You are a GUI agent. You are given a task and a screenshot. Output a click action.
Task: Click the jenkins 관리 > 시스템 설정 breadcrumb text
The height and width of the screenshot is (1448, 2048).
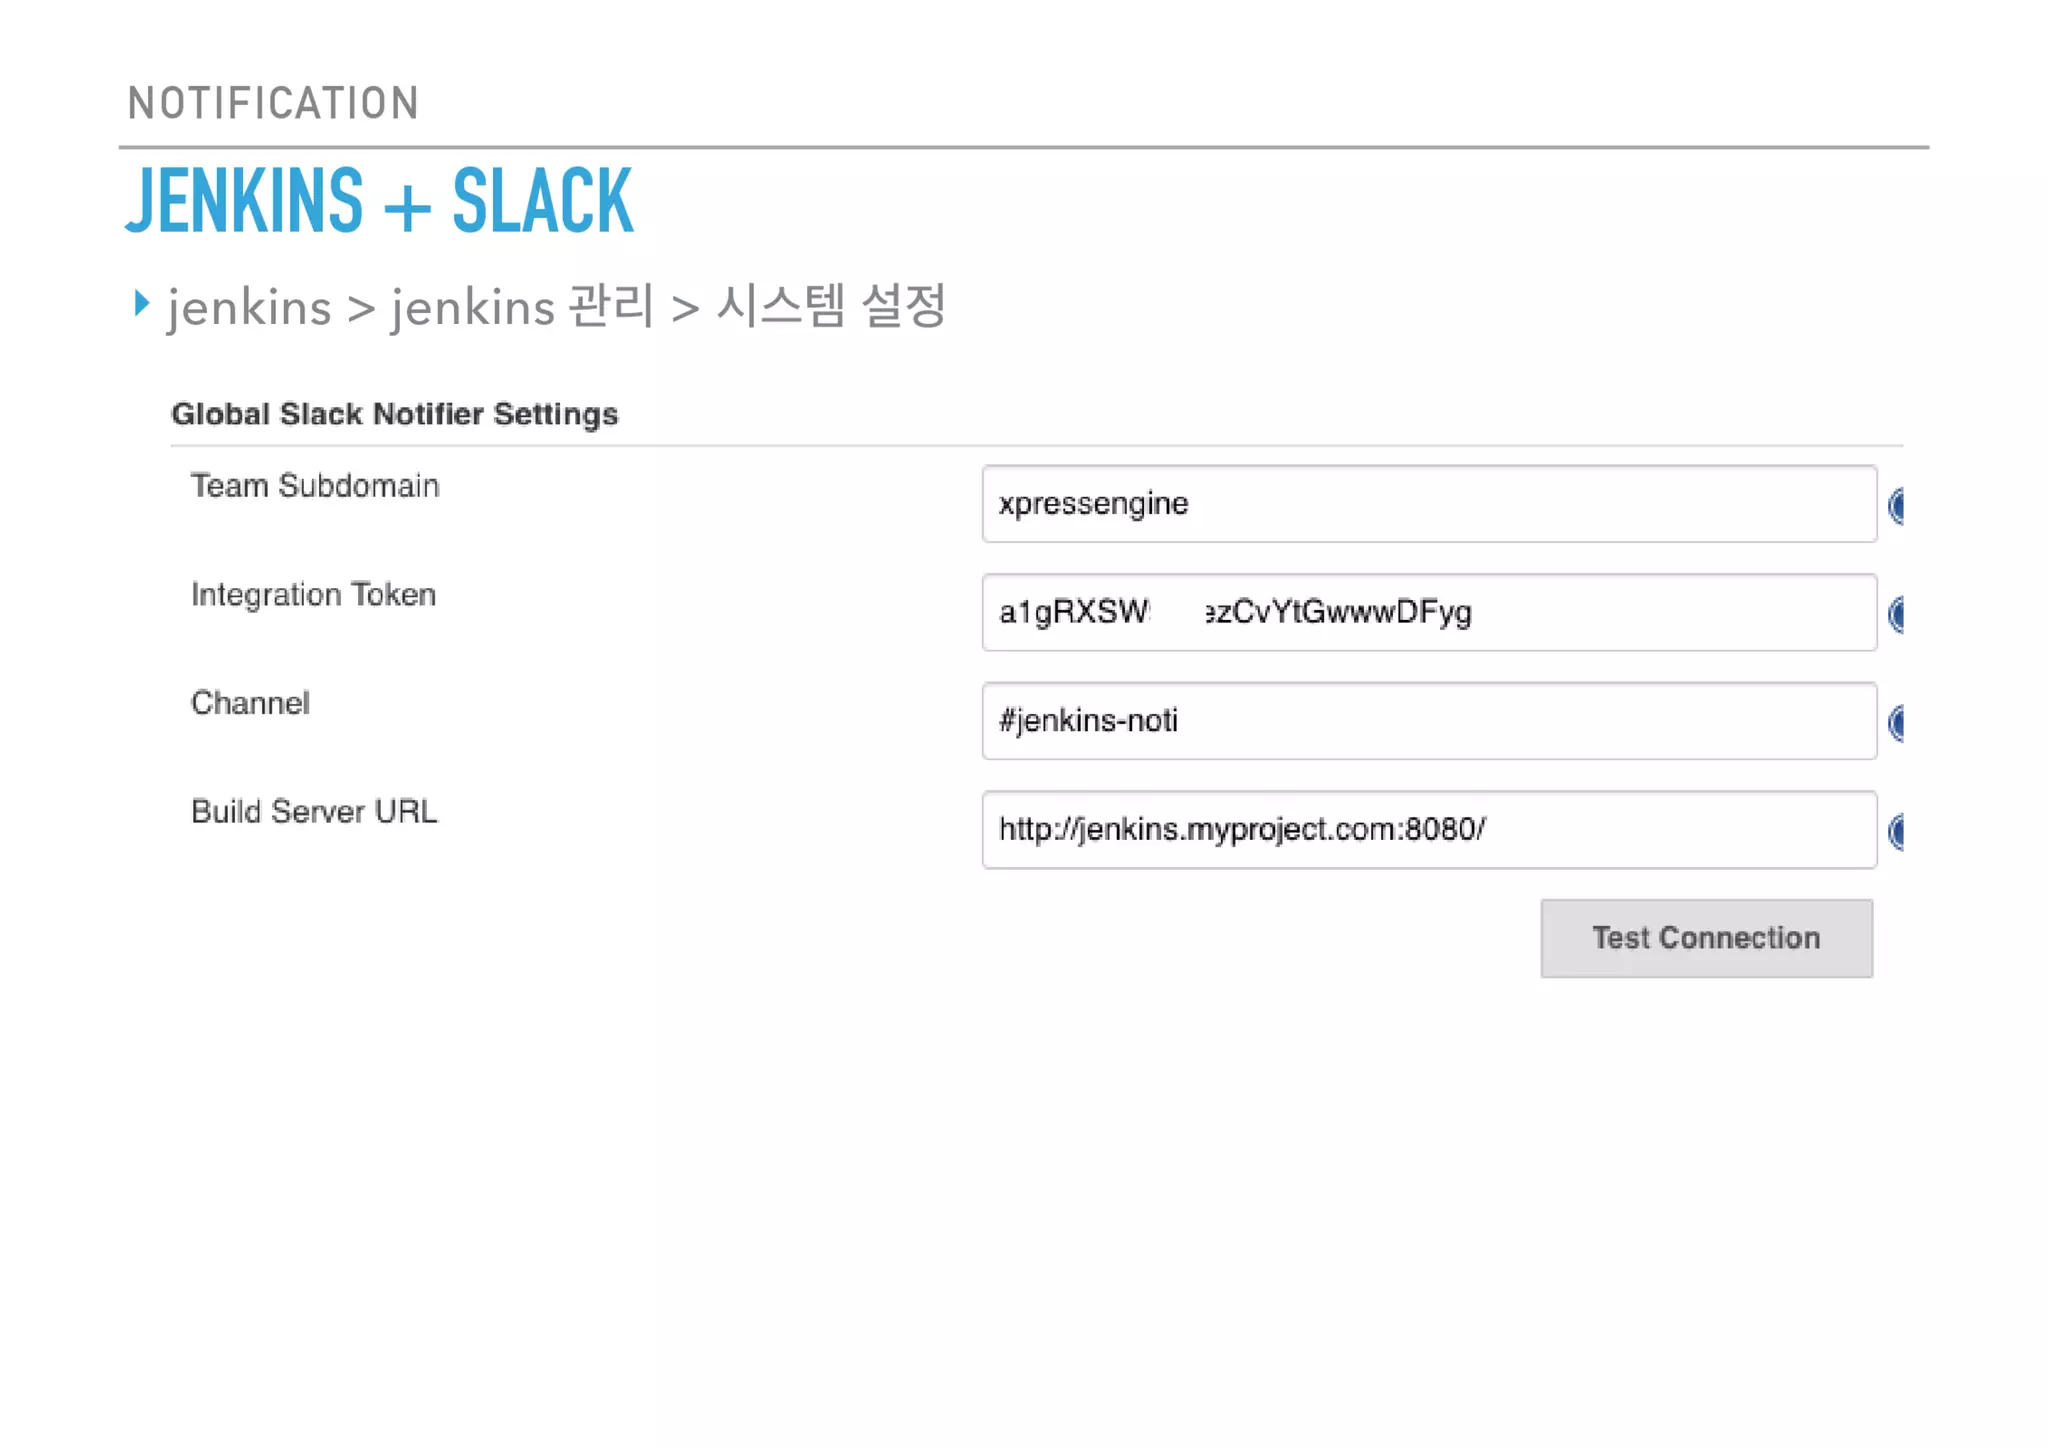(x=668, y=306)
